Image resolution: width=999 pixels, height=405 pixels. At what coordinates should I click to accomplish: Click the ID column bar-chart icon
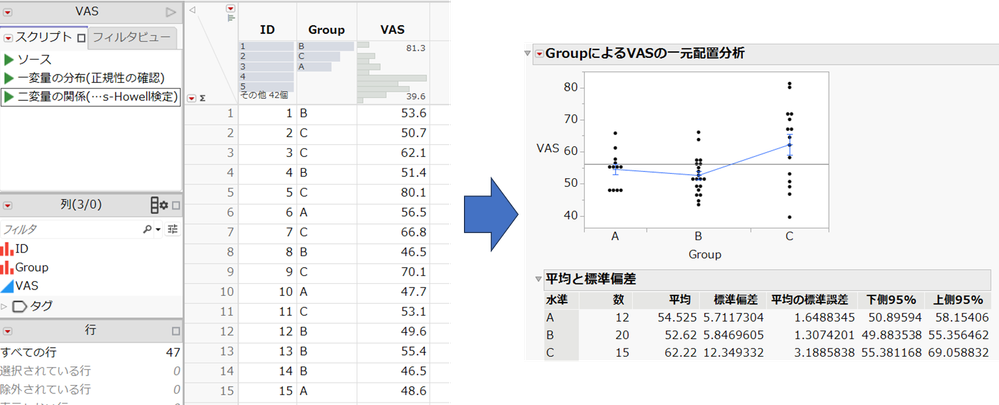click(x=8, y=248)
